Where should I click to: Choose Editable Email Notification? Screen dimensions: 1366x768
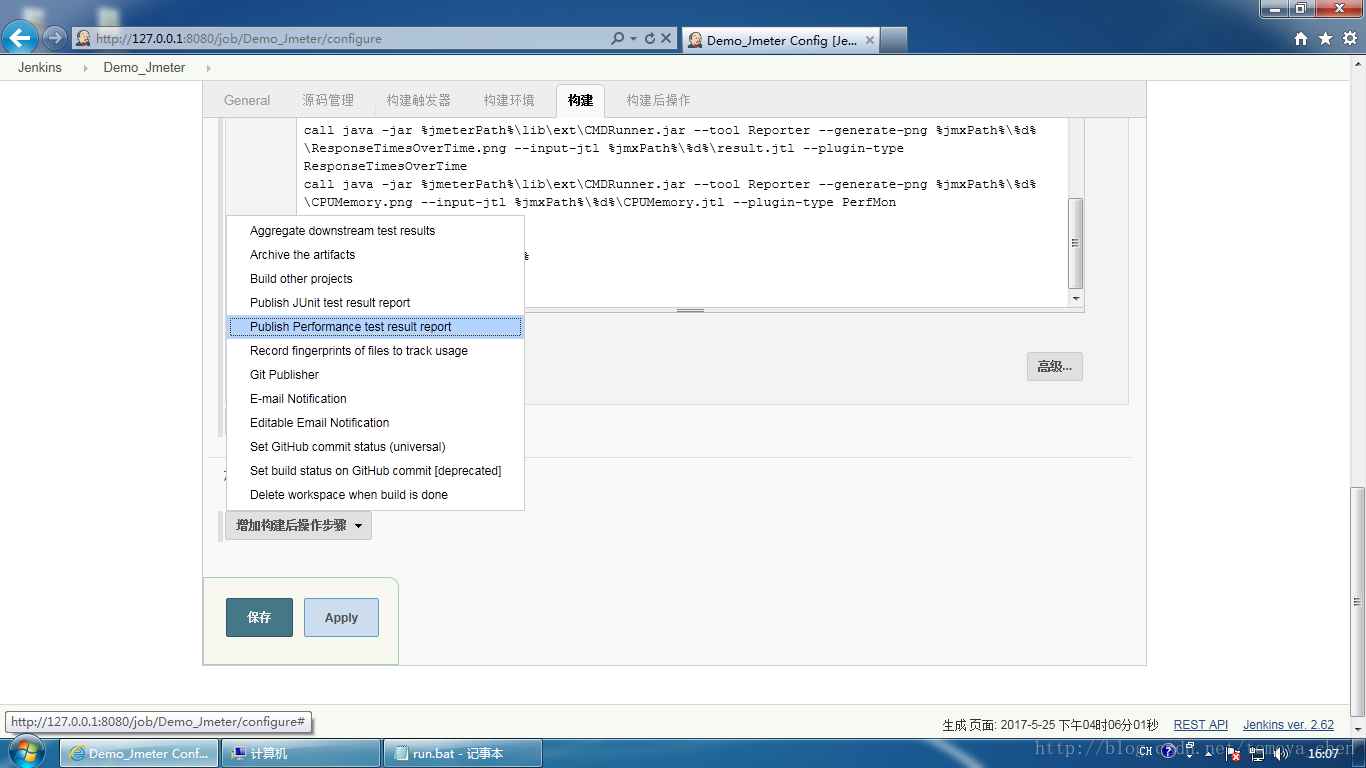click(x=375, y=423)
